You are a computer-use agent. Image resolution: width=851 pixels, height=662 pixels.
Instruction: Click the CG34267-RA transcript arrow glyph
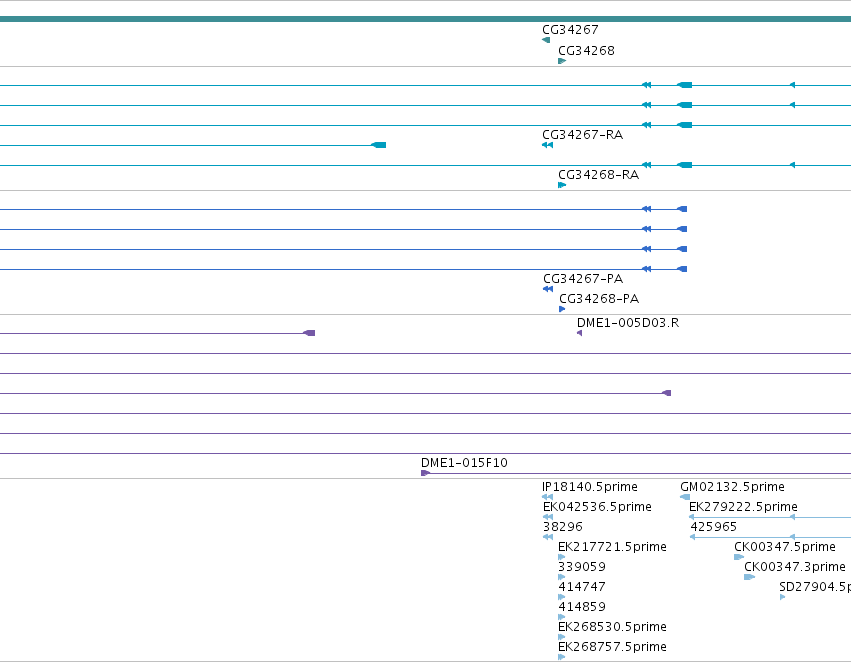[x=548, y=145]
